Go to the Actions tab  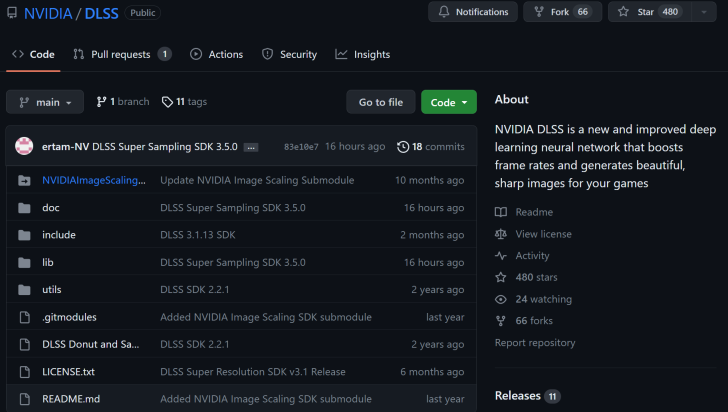[x=216, y=54]
